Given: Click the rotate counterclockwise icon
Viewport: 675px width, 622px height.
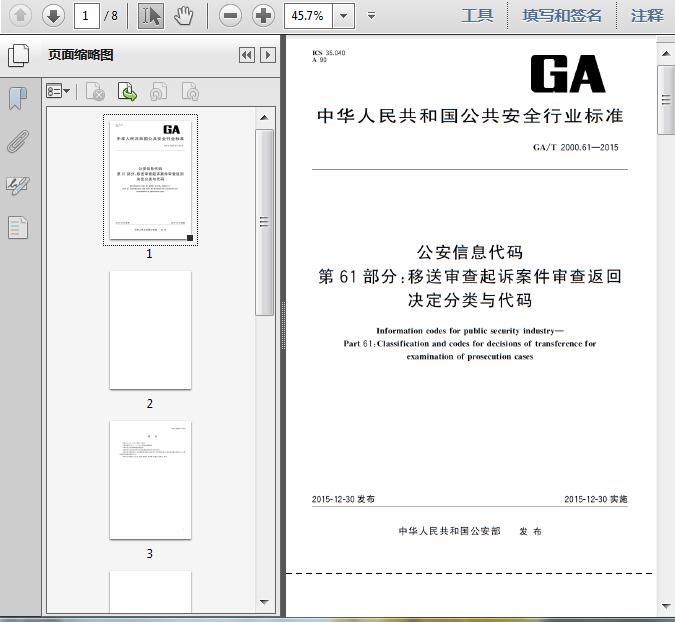Looking at the screenshot, I should coord(158,91).
